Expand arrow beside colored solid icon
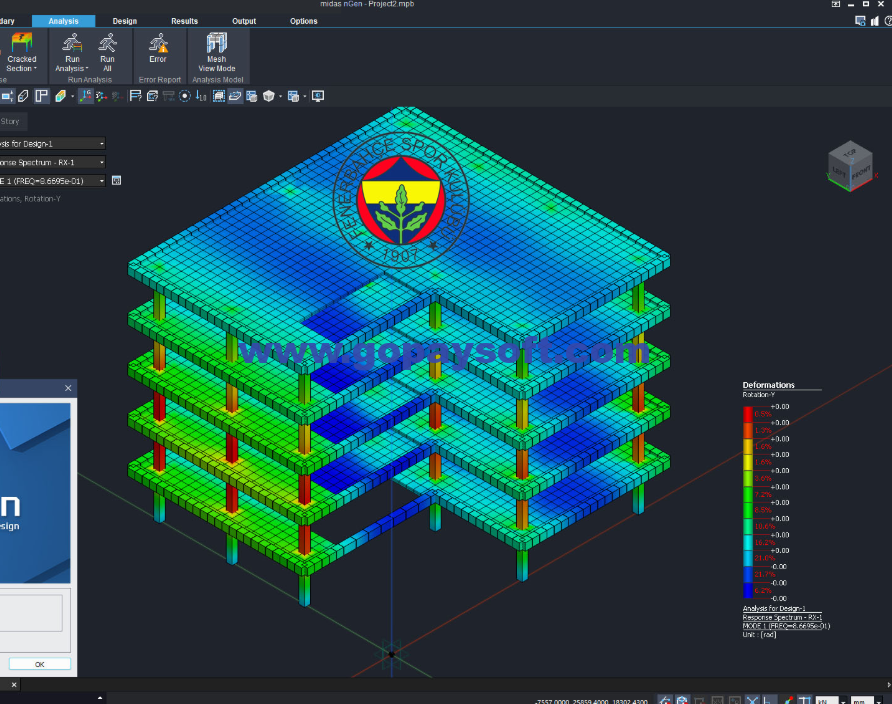 (x=72, y=97)
